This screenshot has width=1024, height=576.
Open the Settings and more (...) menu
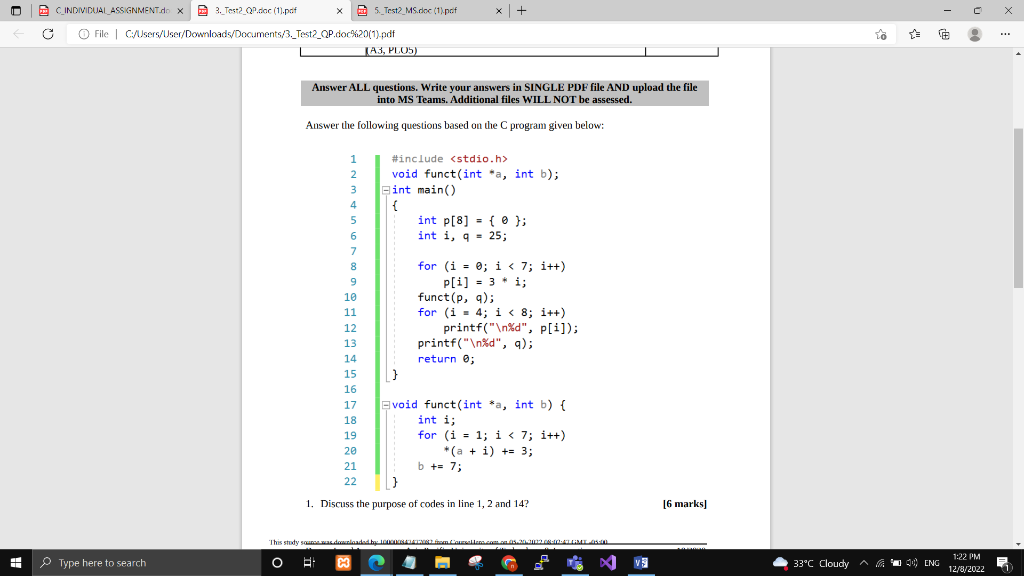coord(1005,33)
